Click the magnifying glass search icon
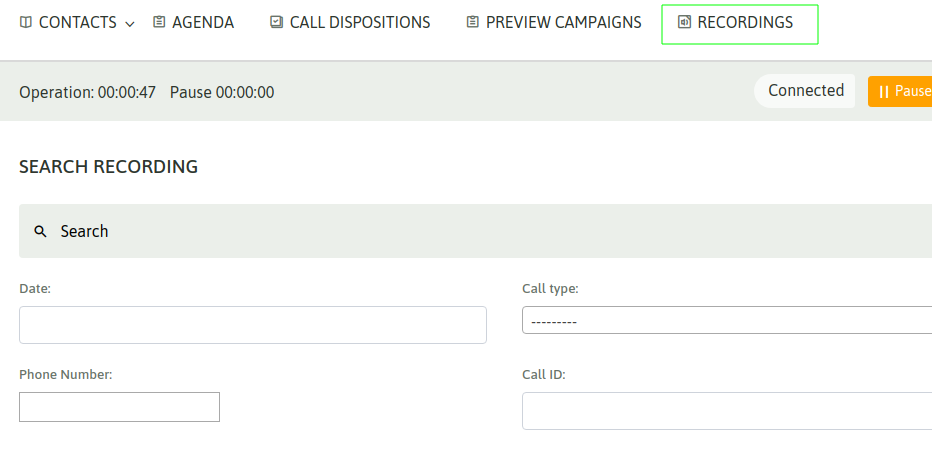Viewport: 932px width, 449px height. [x=41, y=231]
